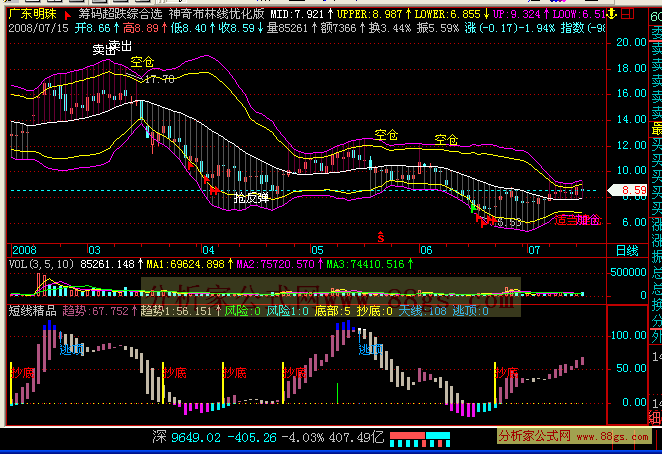Image resolution: width=662 pixels, height=454 pixels.
Task: Click the 神奇布林线优化版 indicator title
Action: point(217,14)
